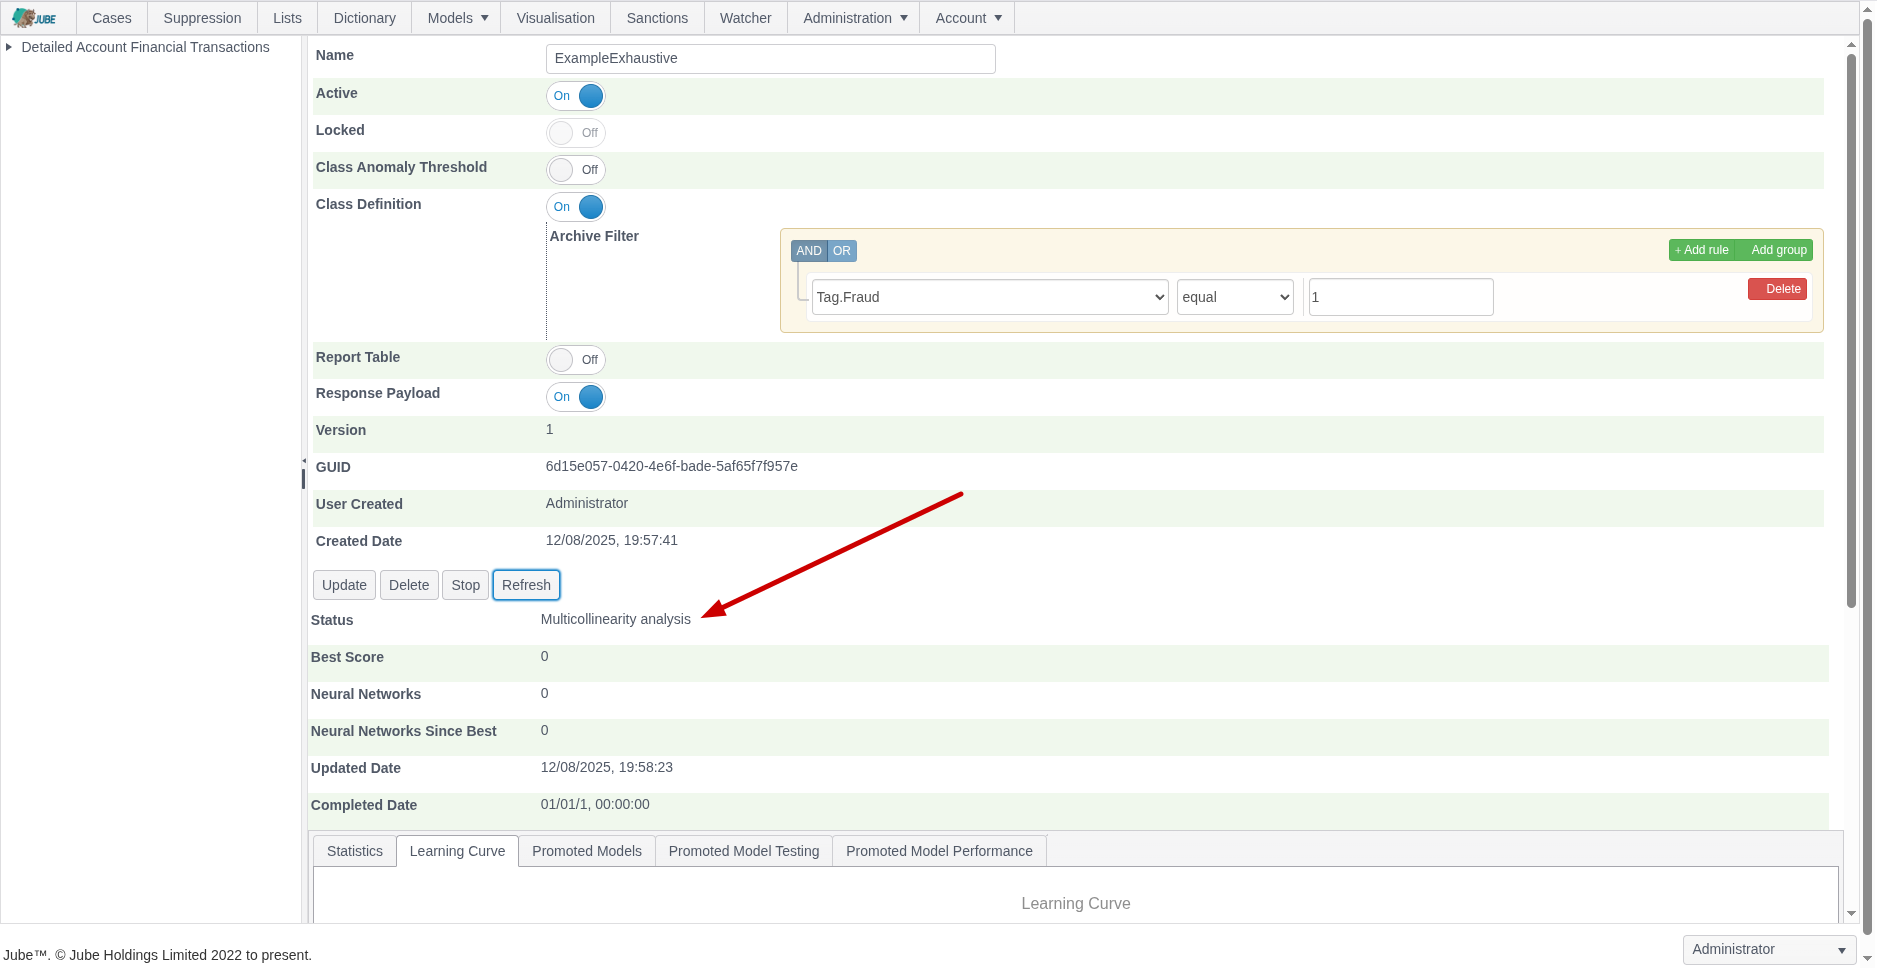Enable the Class Anomaly Threshold switch
This screenshot has height=968, width=1877.
point(576,170)
